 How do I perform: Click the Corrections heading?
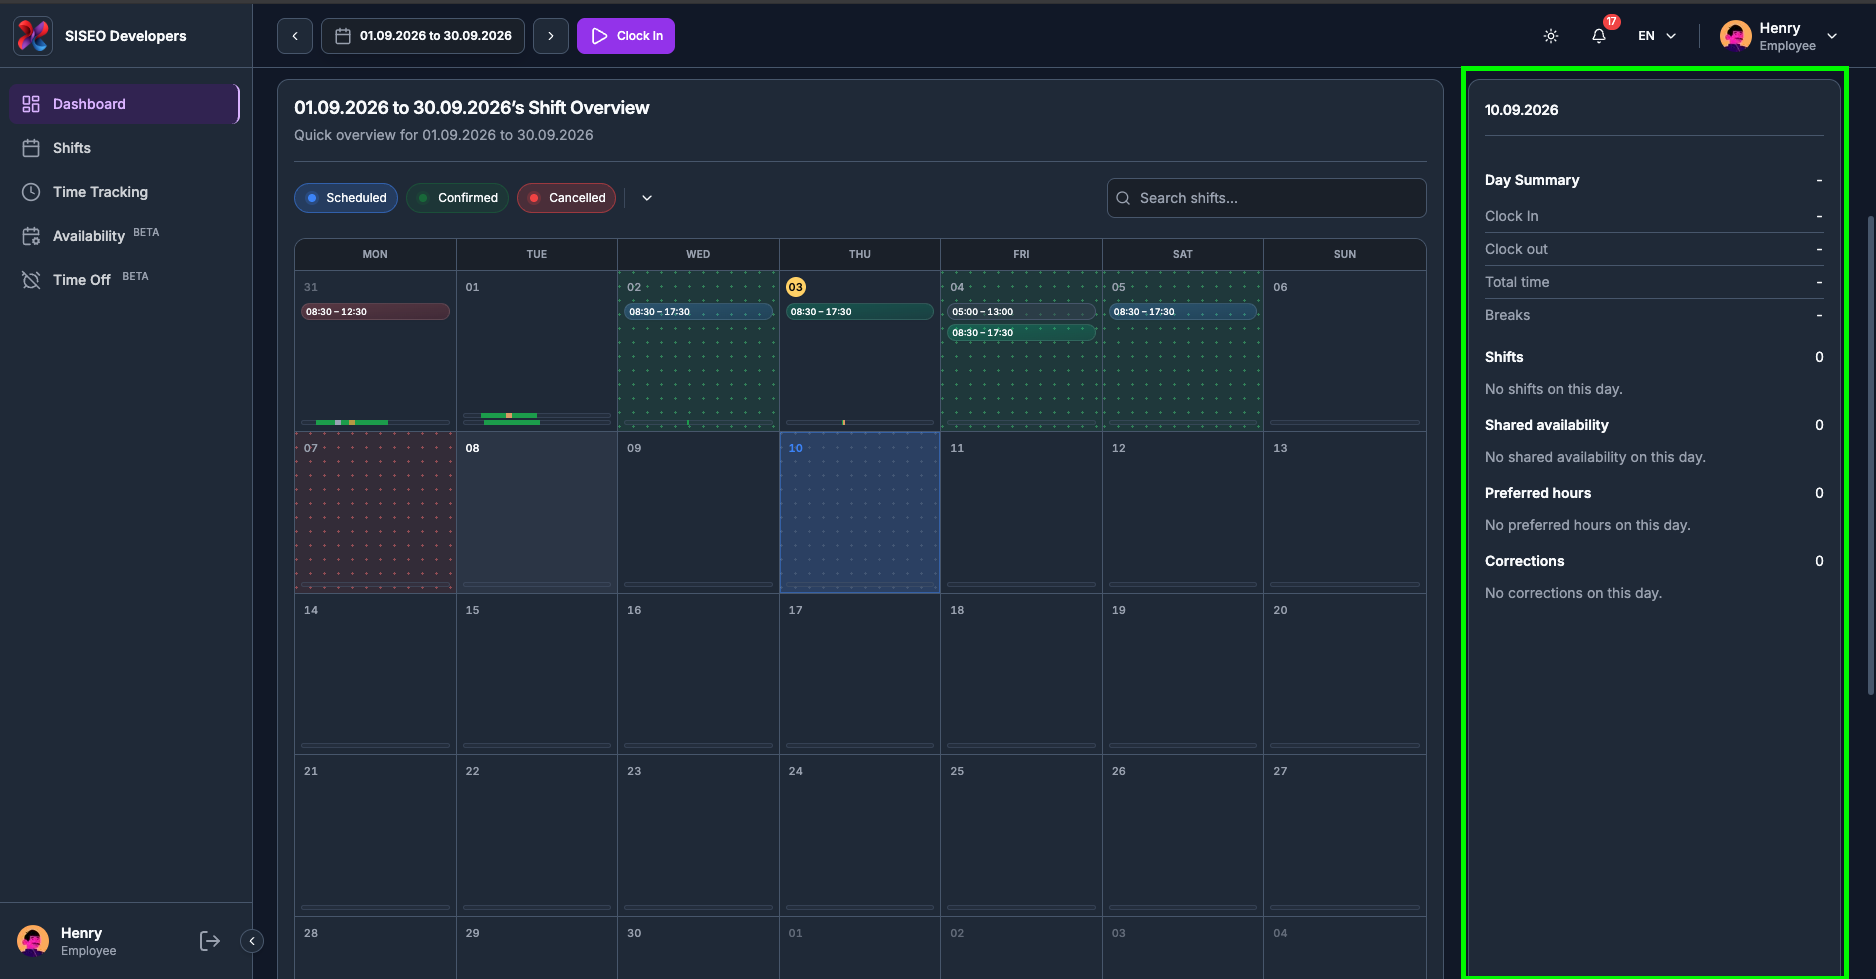click(x=1524, y=561)
